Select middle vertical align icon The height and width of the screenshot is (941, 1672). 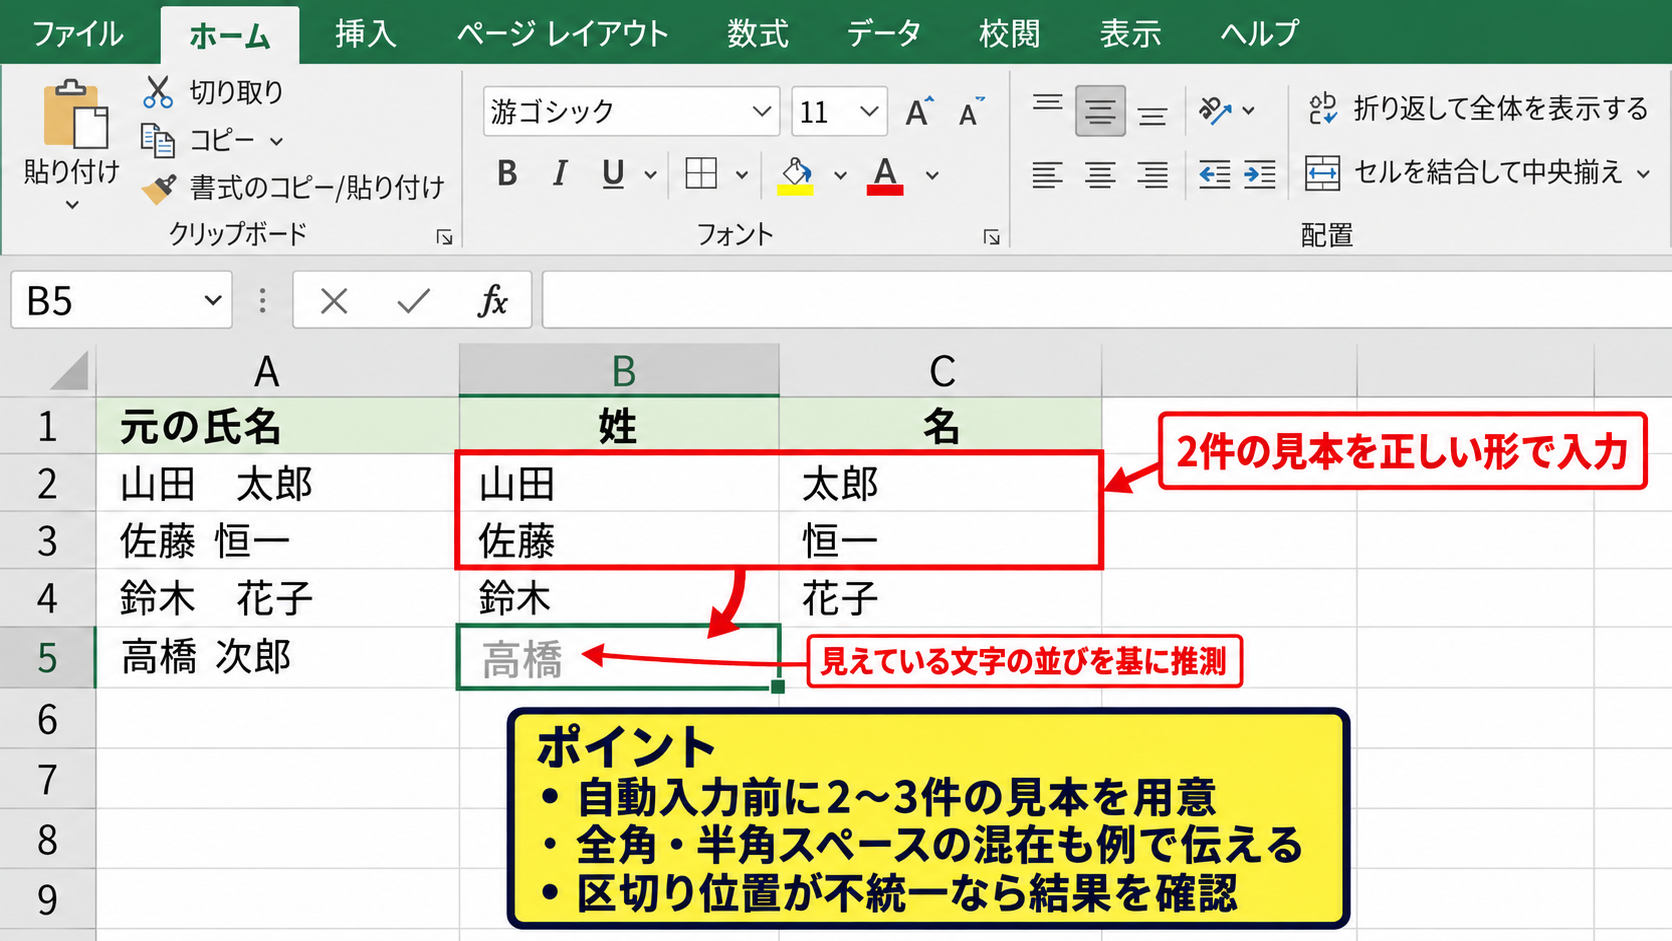pyautogui.click(x=1100, y=111)
